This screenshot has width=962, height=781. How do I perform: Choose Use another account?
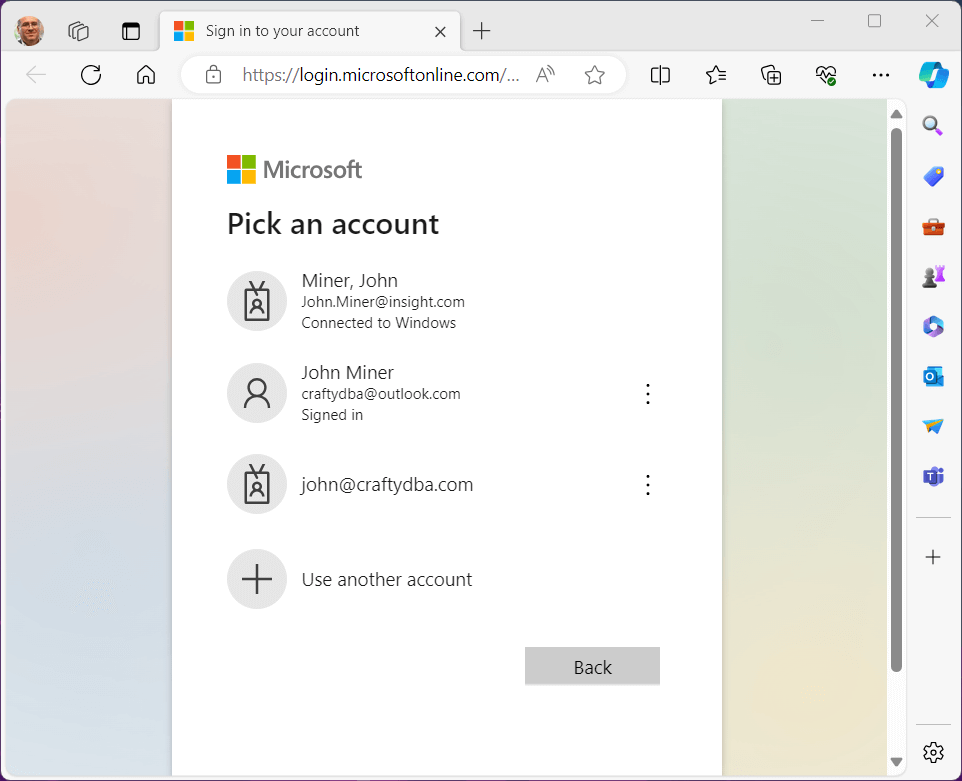386,580
